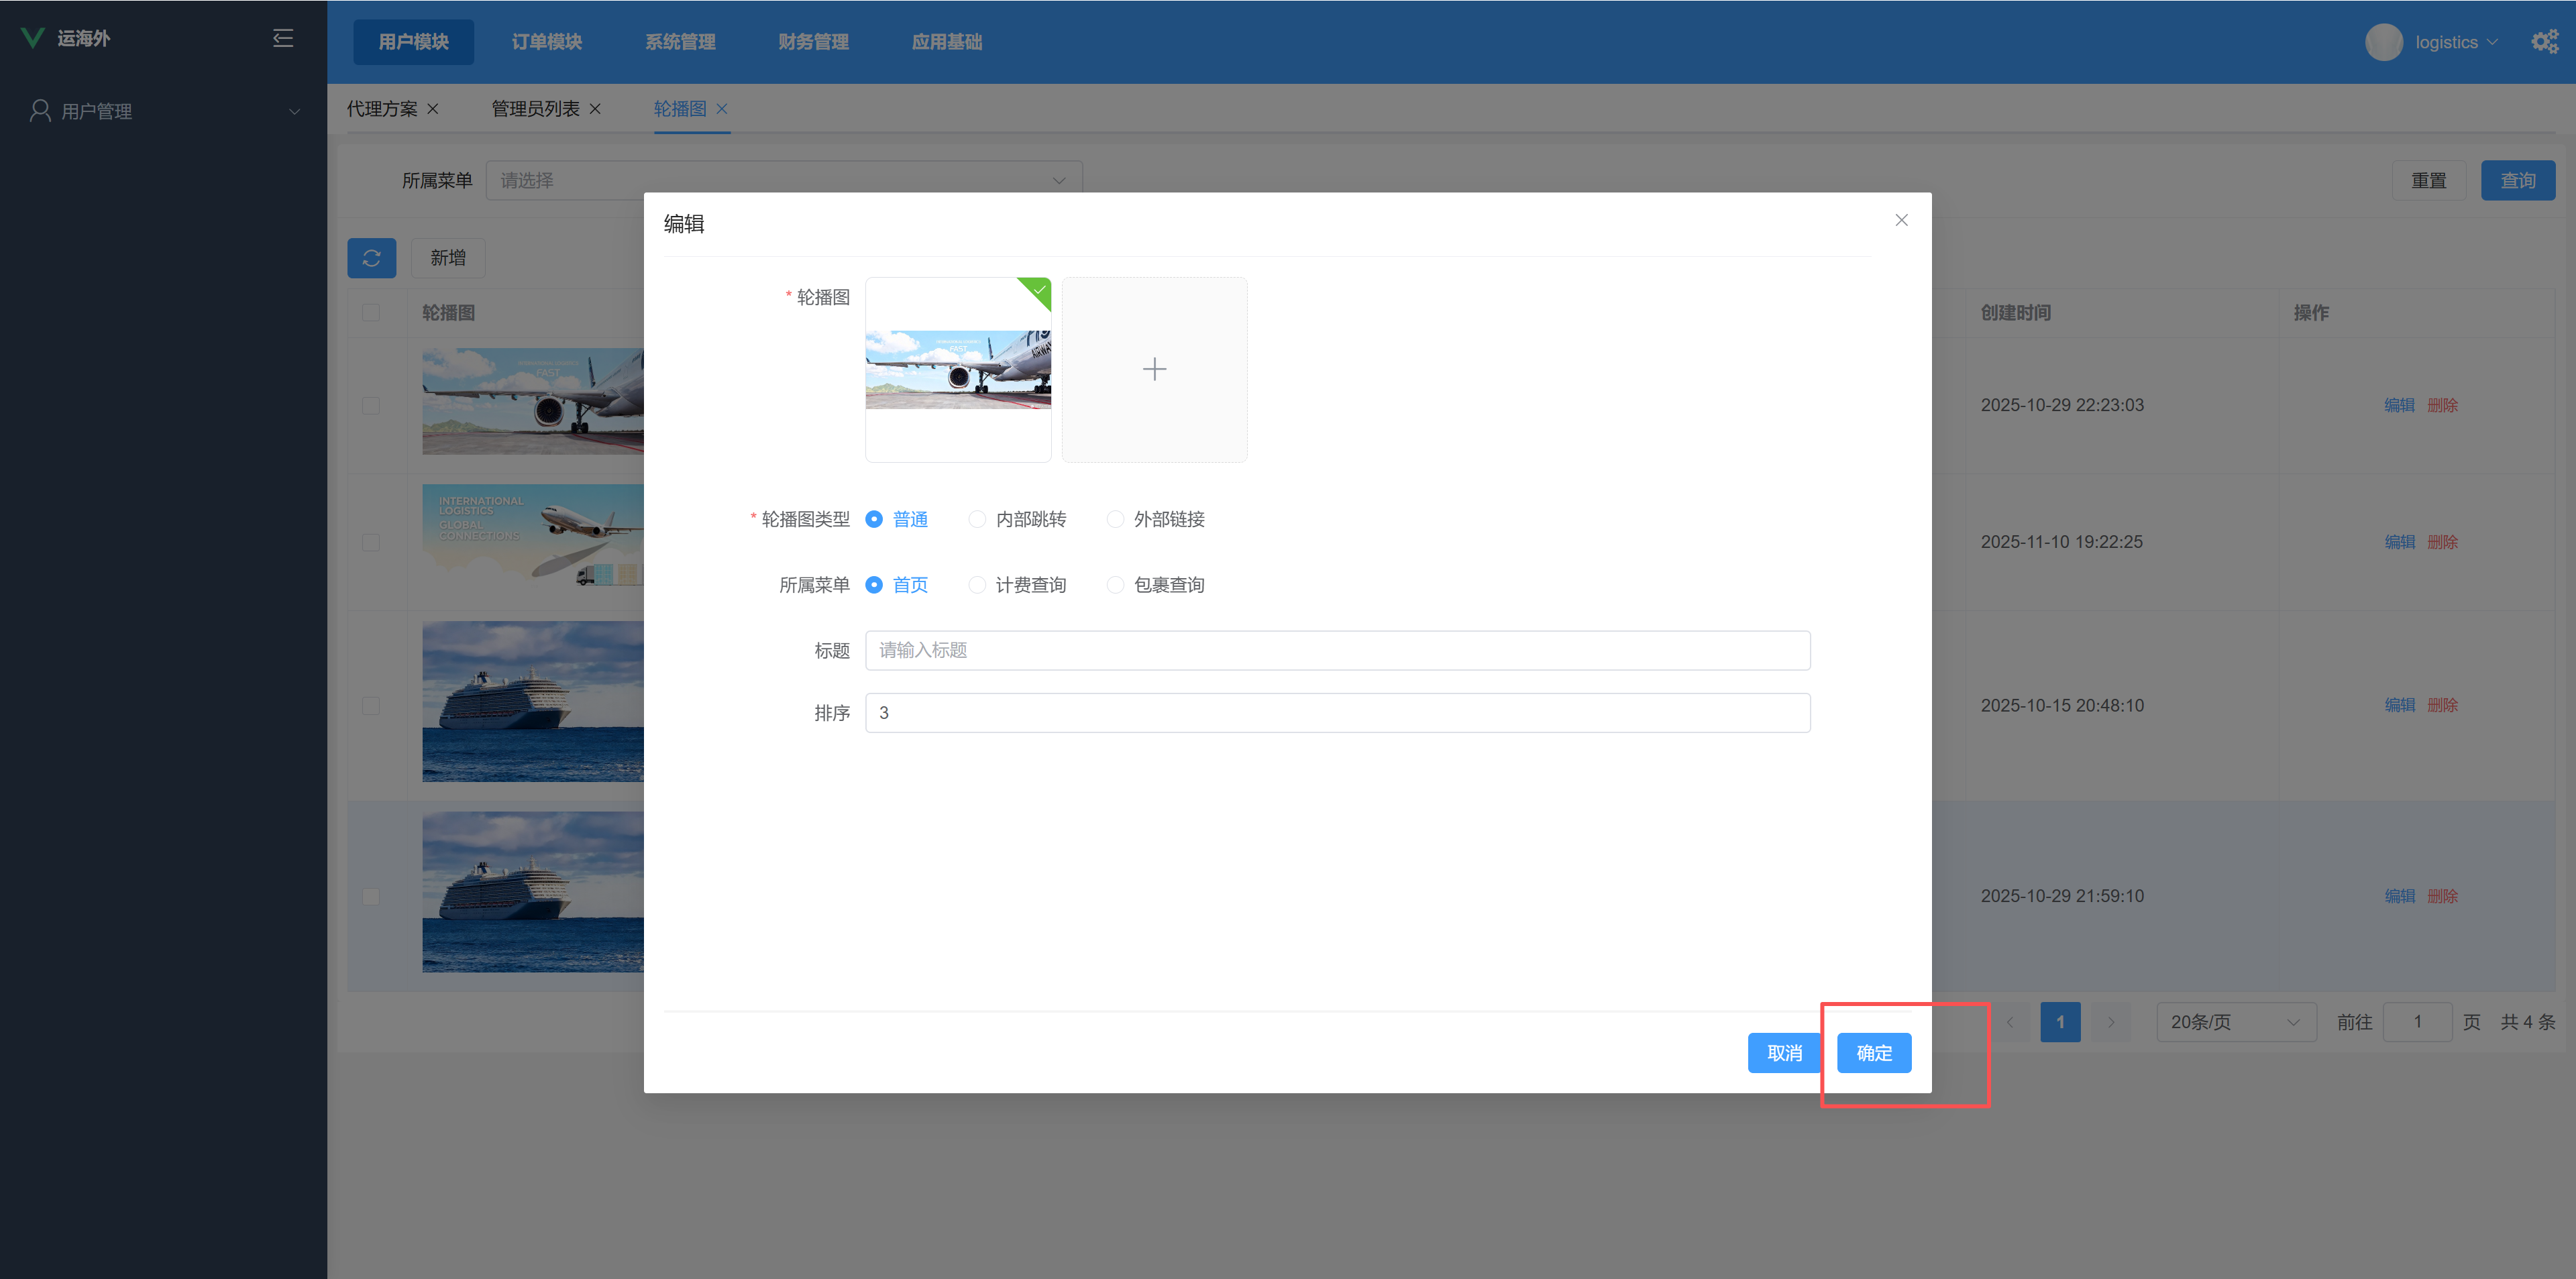
Task: Click the 用户管理 user icon in the sidebar
Action: 40,111
